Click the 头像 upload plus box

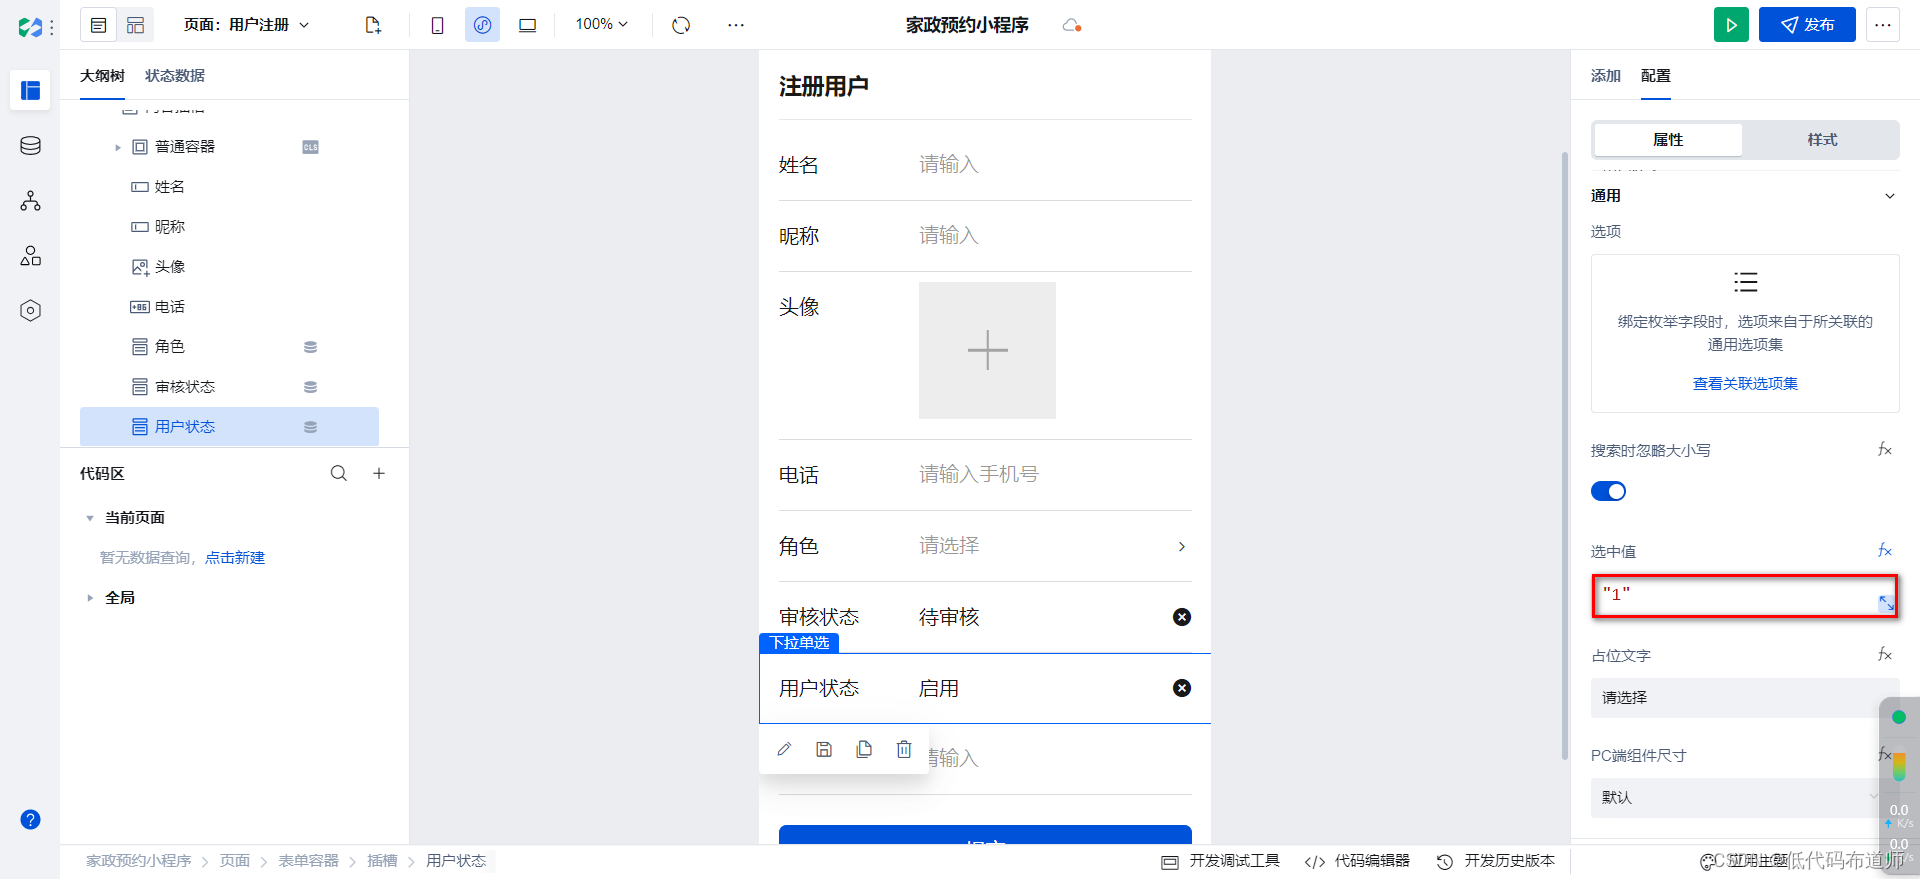coord(987,350)
